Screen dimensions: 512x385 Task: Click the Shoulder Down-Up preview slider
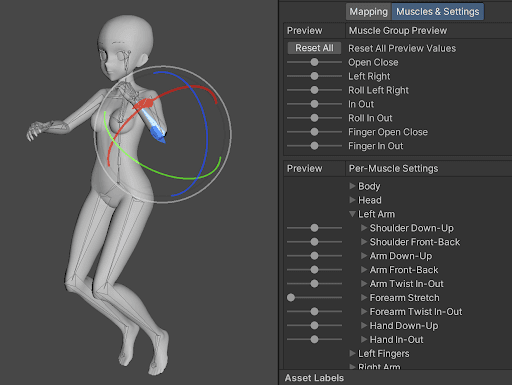314,228
